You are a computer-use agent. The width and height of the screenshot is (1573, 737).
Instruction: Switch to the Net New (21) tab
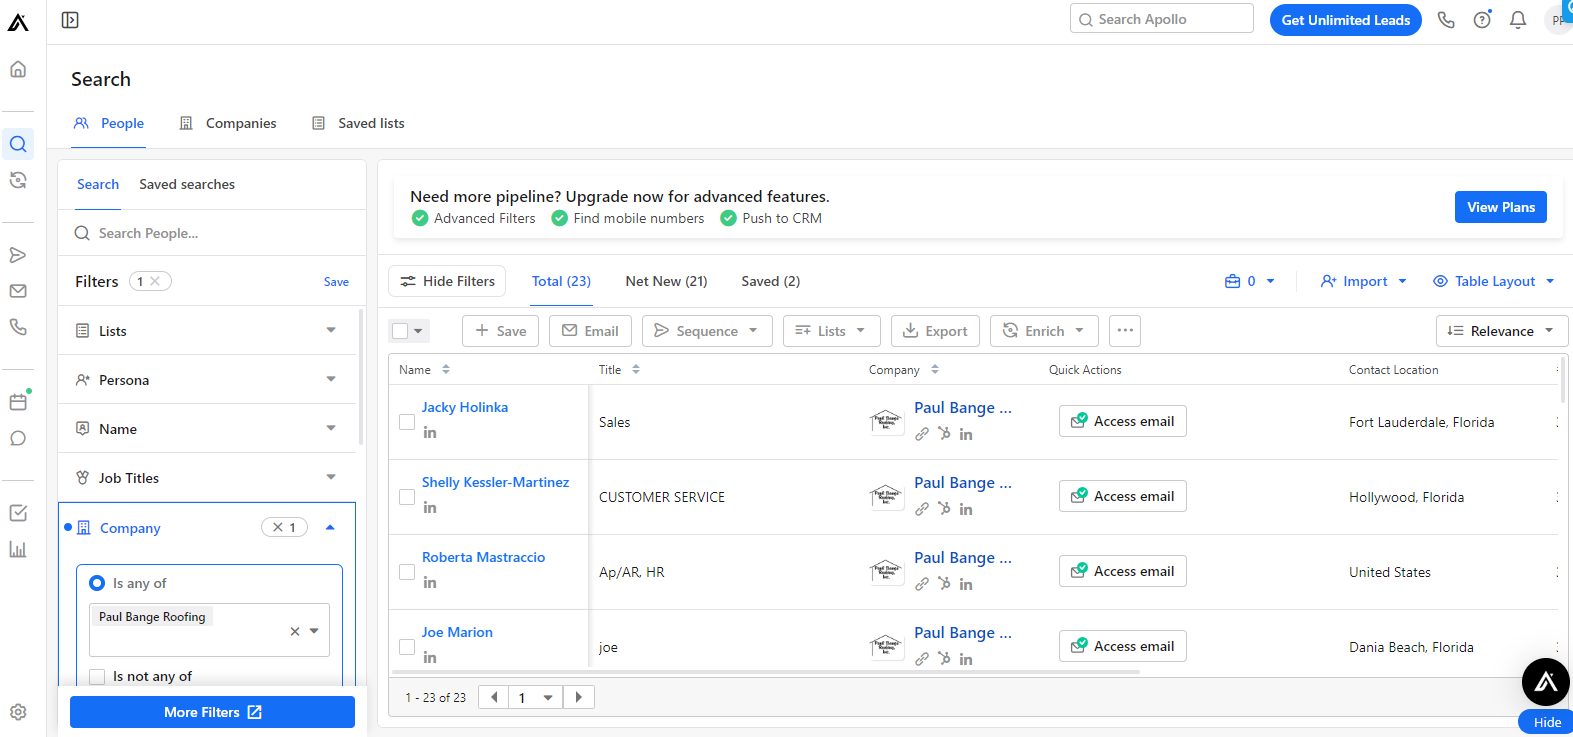[666, 281]
